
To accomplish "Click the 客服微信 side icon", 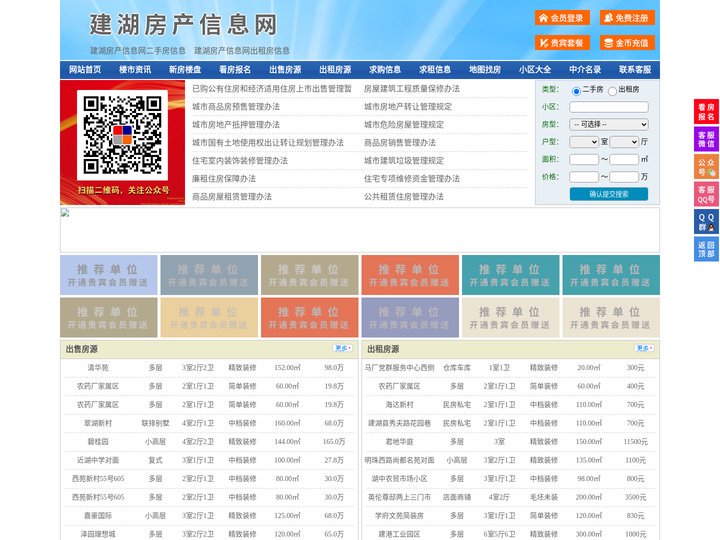I will [x=706, y=139].
